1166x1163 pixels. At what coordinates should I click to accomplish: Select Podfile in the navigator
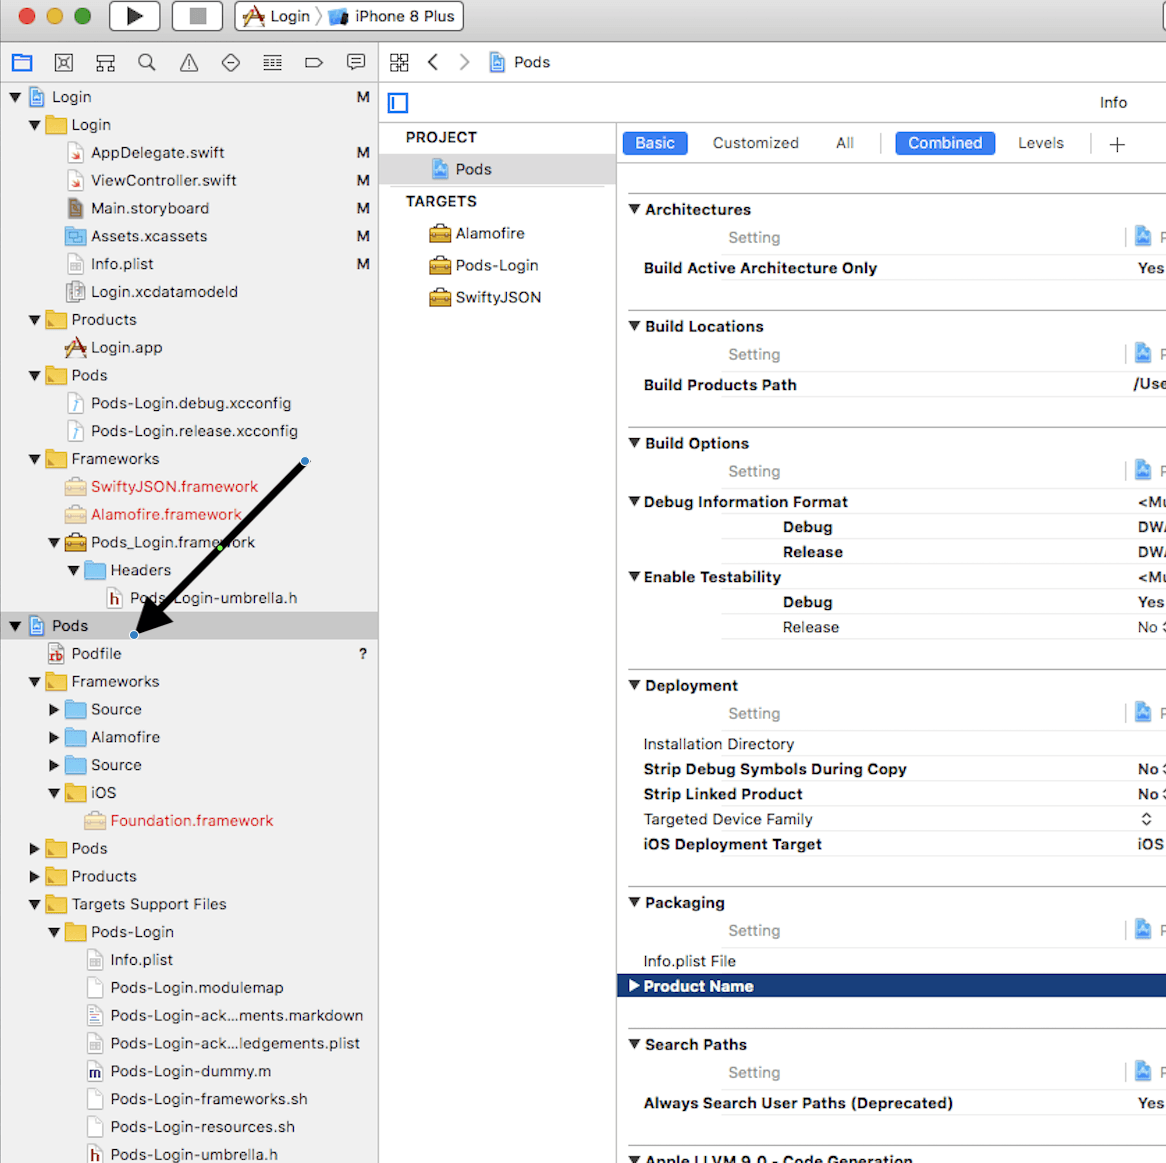tap(96, 653)
